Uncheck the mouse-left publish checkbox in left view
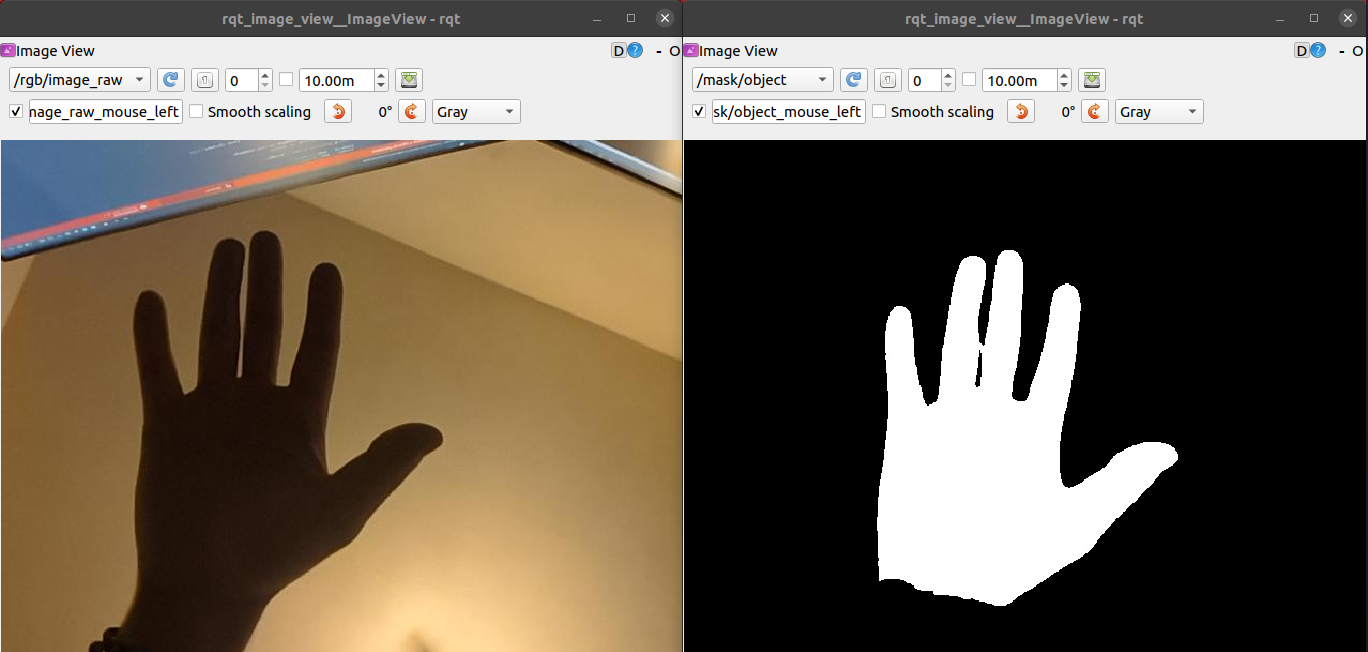 click(x=13, y=111)
